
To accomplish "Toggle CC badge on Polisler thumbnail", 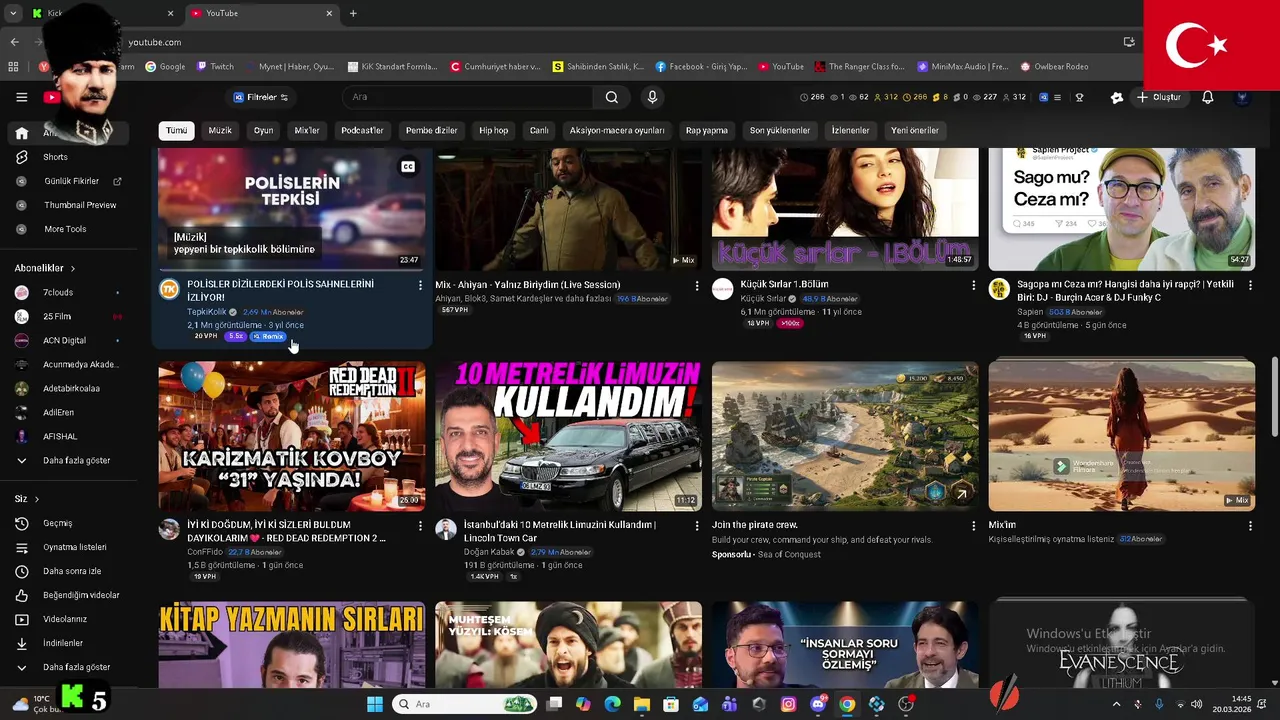I will pos(408,167).
